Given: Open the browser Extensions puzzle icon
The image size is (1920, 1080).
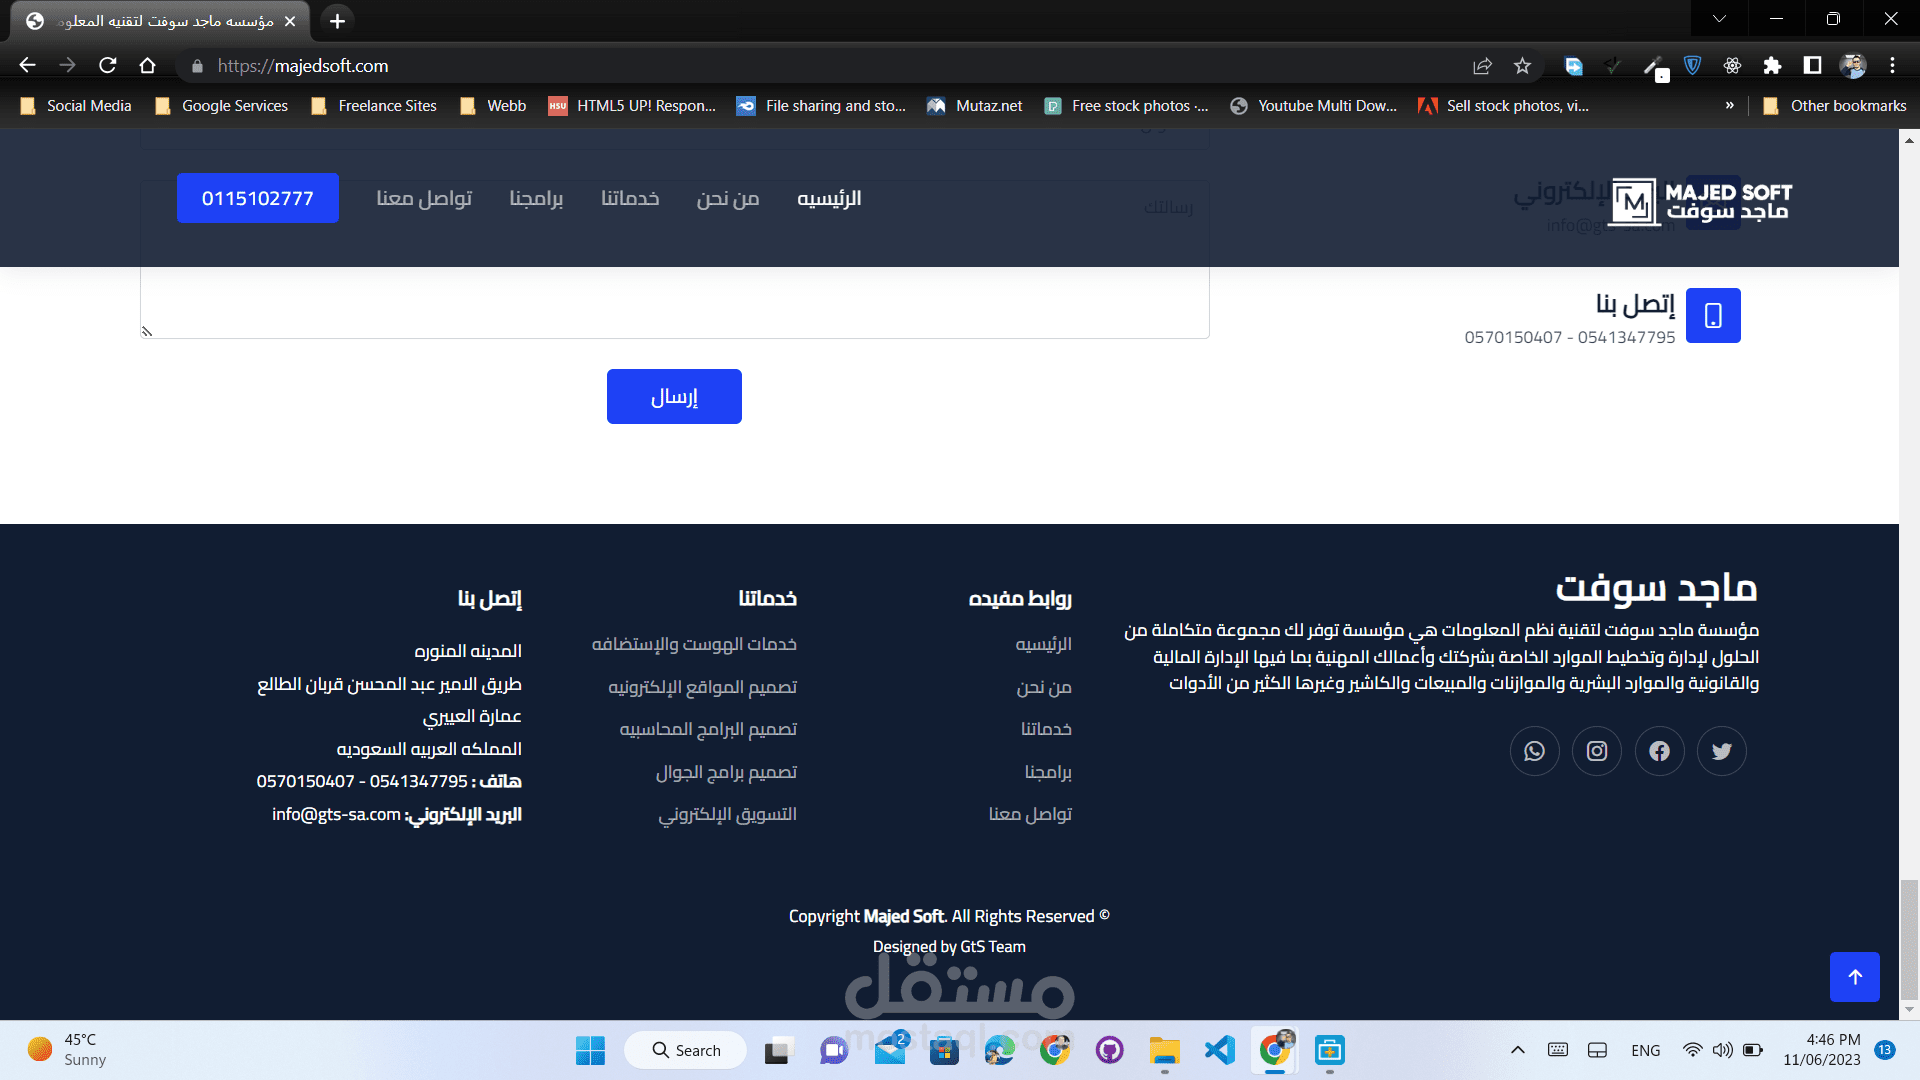Looking at the screenshot, I should point(1772,66).
